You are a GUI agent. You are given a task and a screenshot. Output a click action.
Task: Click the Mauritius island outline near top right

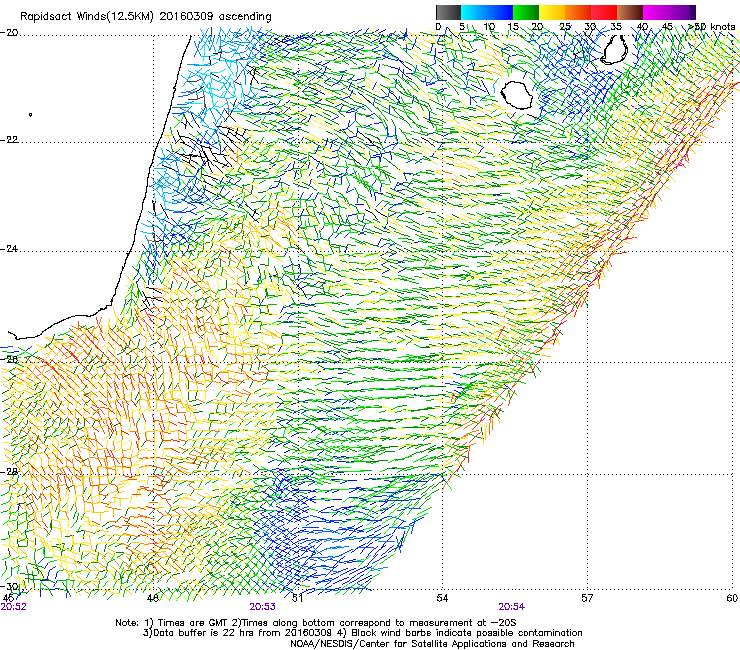pyautogui.click(x=614, y=49)
